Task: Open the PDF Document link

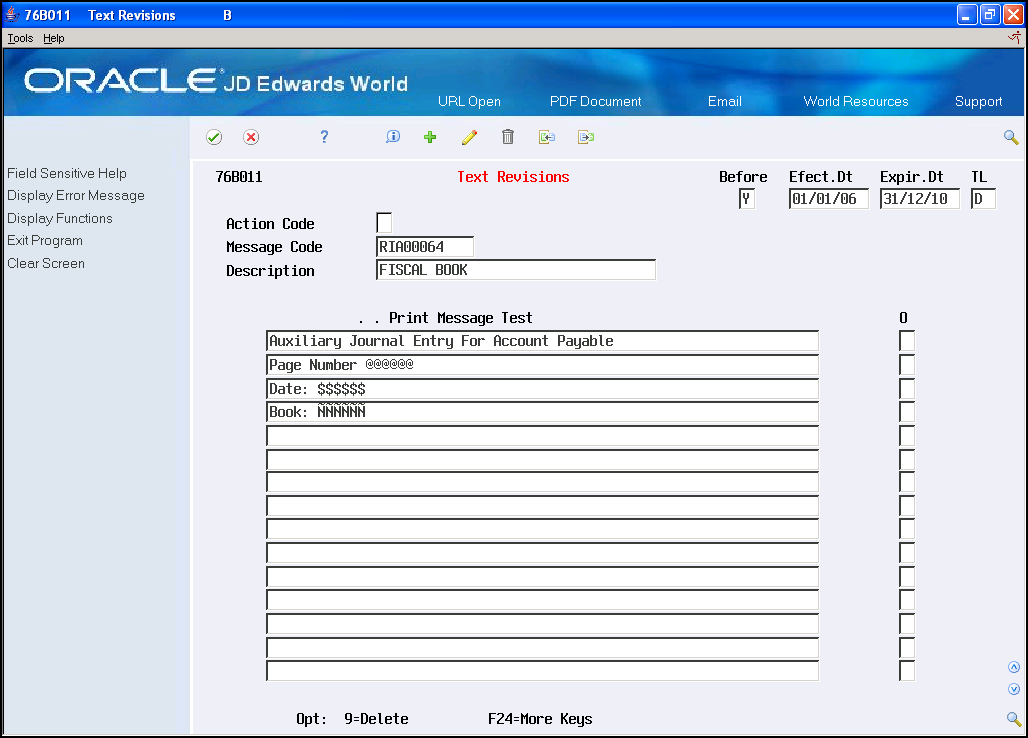Action: click(595, 101)
